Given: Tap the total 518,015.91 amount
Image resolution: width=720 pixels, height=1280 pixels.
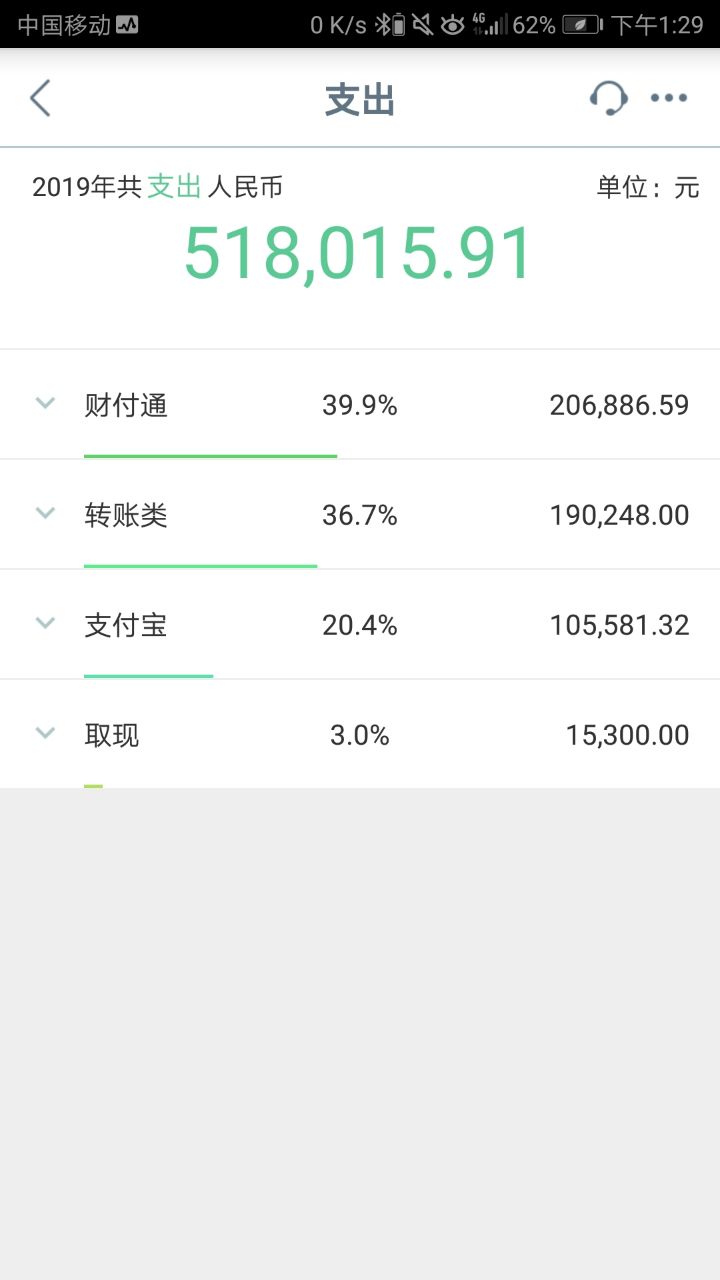Looking at the screenshot, I should [x=359, y=253].
